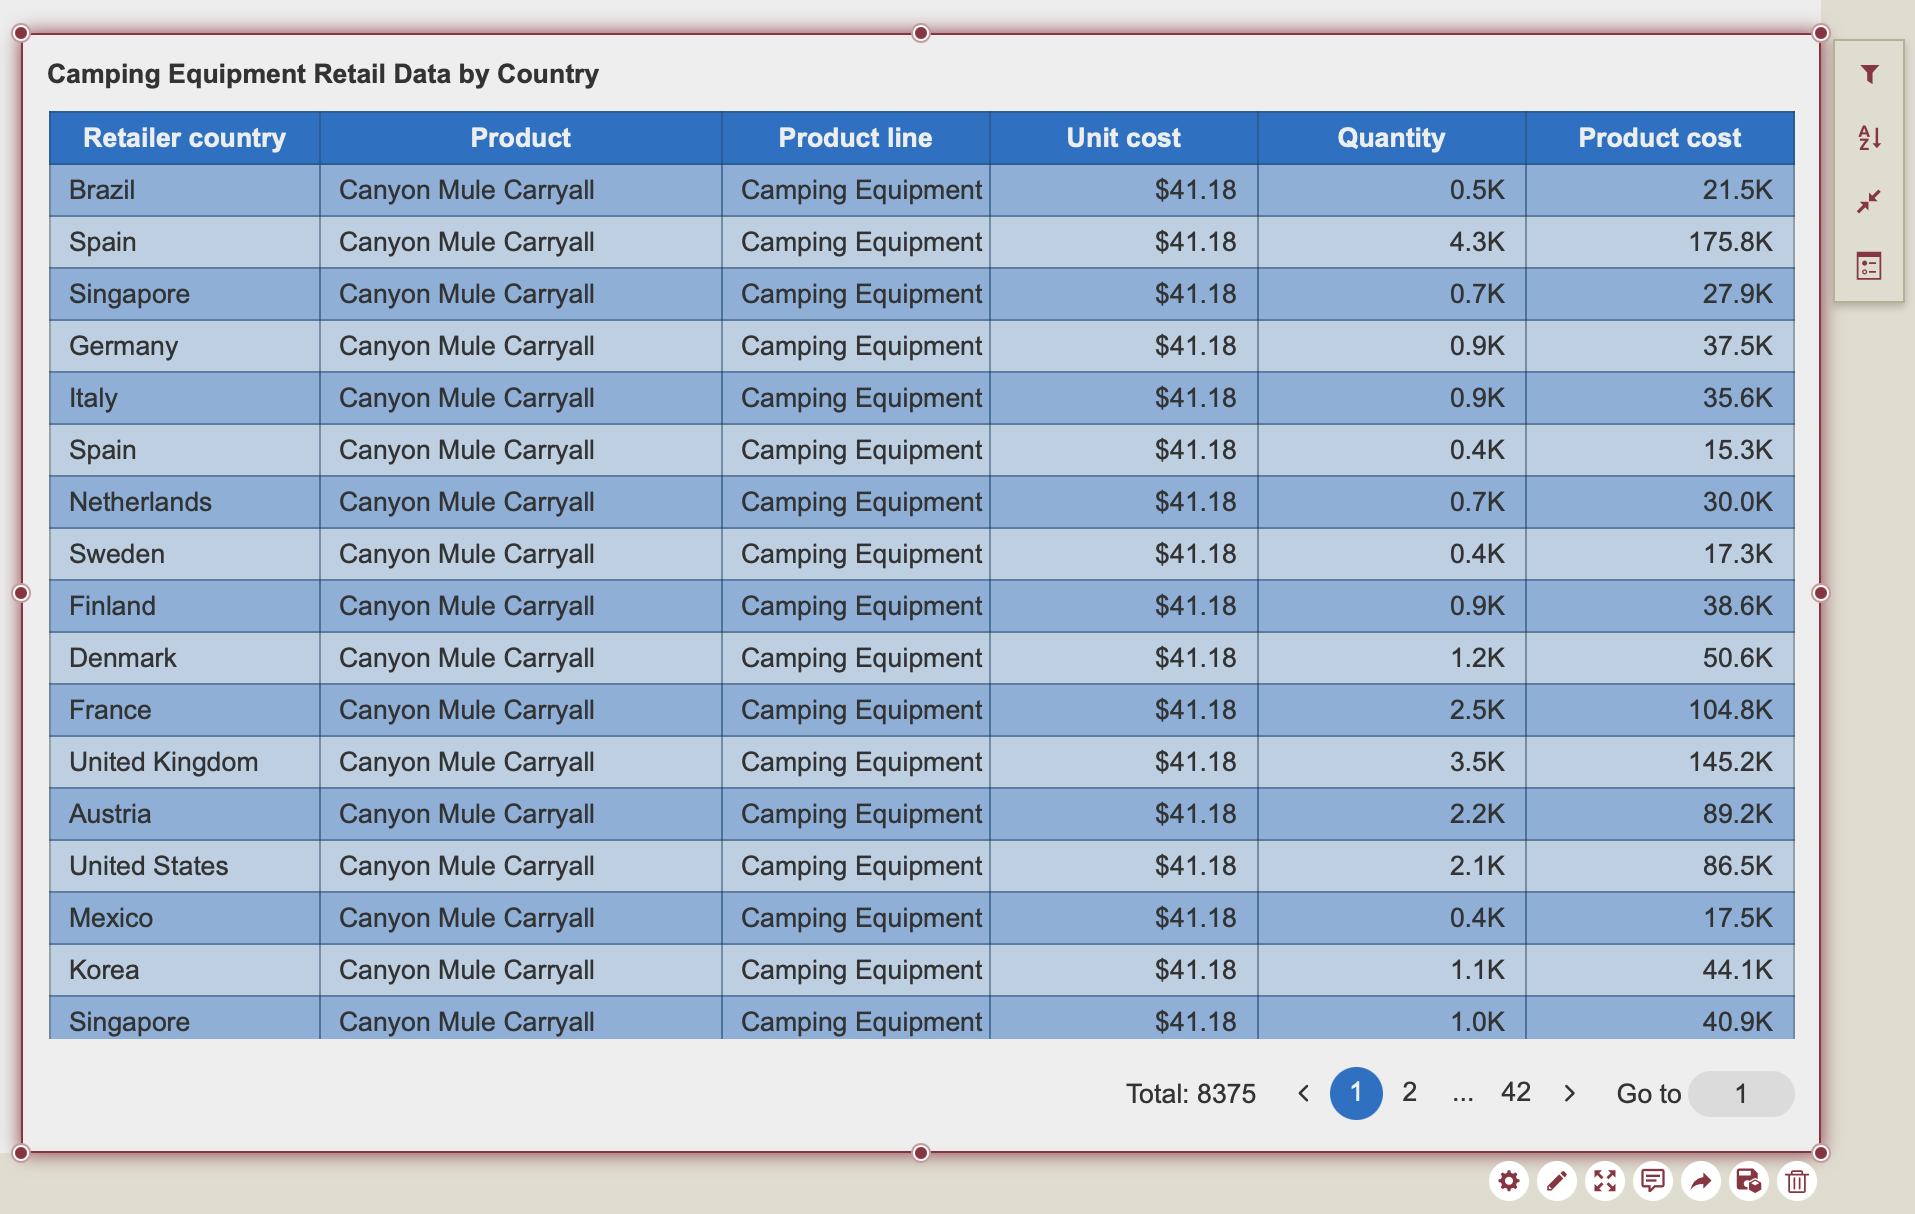Click the Retailer country column header
1915x1214 pixels.
(x=184, y=138)
